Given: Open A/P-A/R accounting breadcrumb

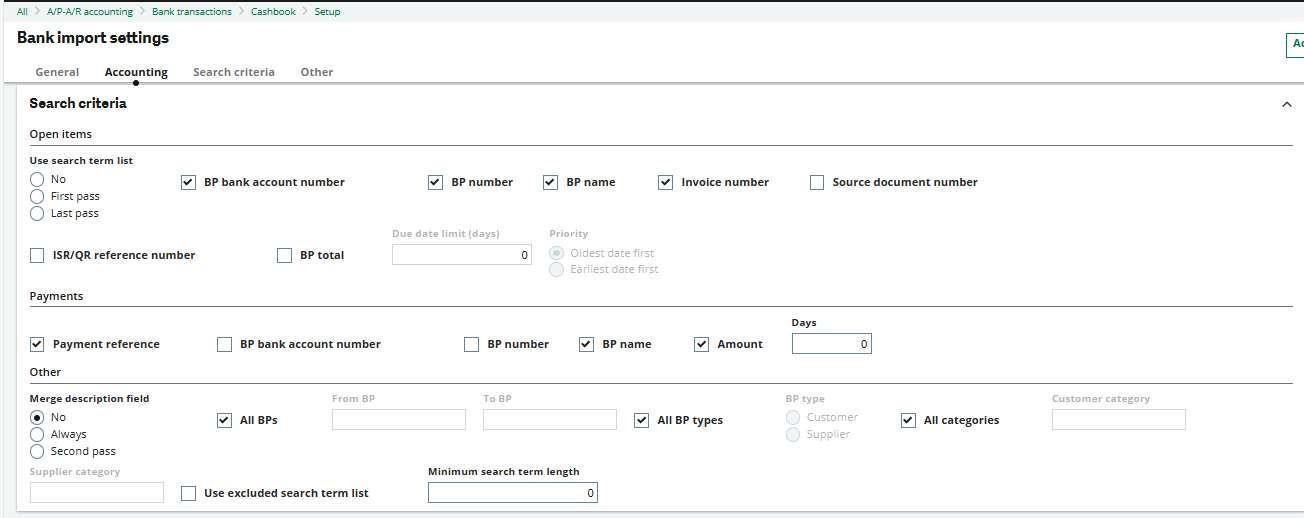Looking at the screenshot, I should pos(90,12).
